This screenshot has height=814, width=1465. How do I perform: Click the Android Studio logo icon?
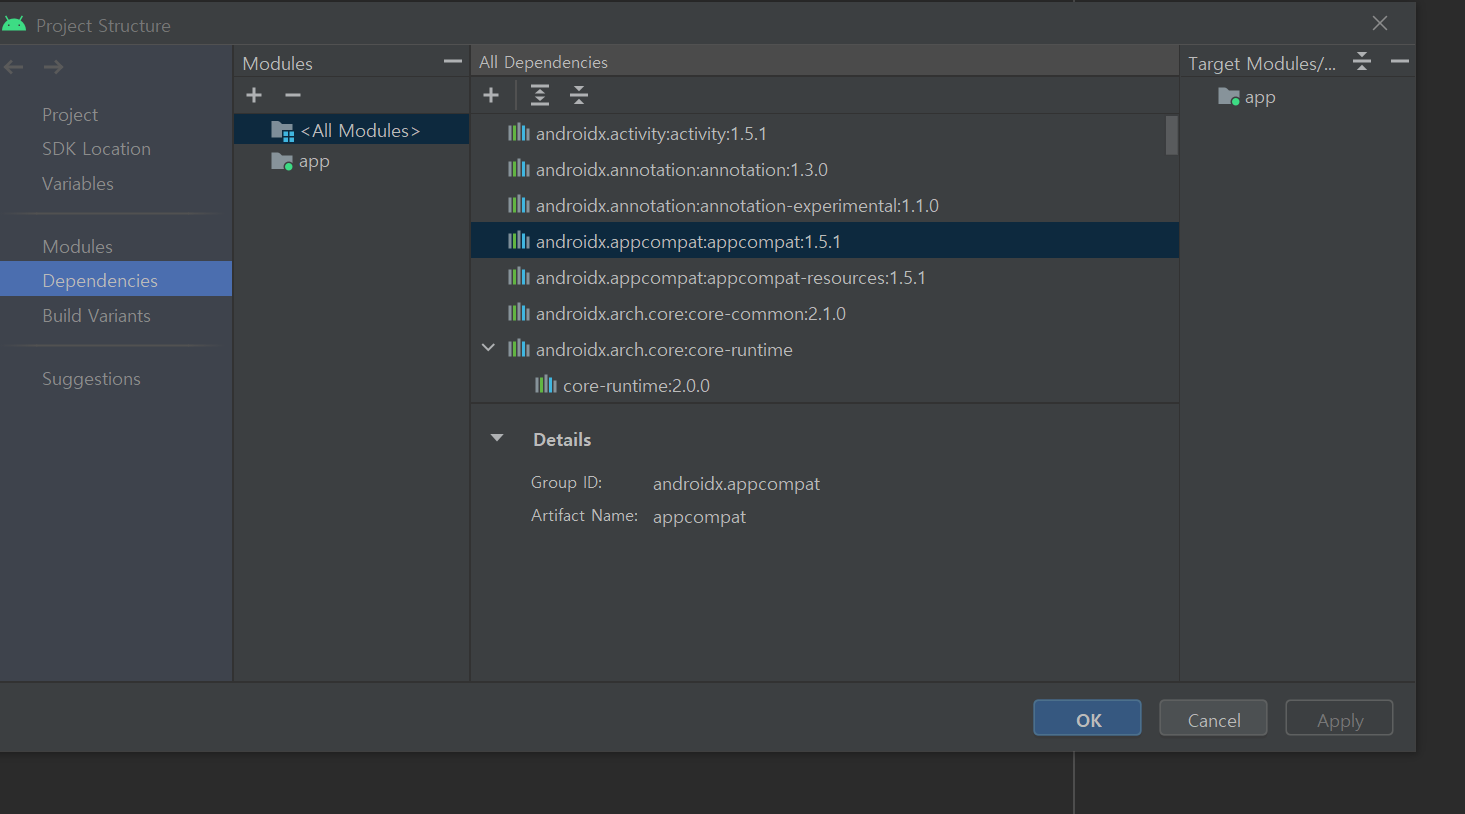(x=14, y=24)
